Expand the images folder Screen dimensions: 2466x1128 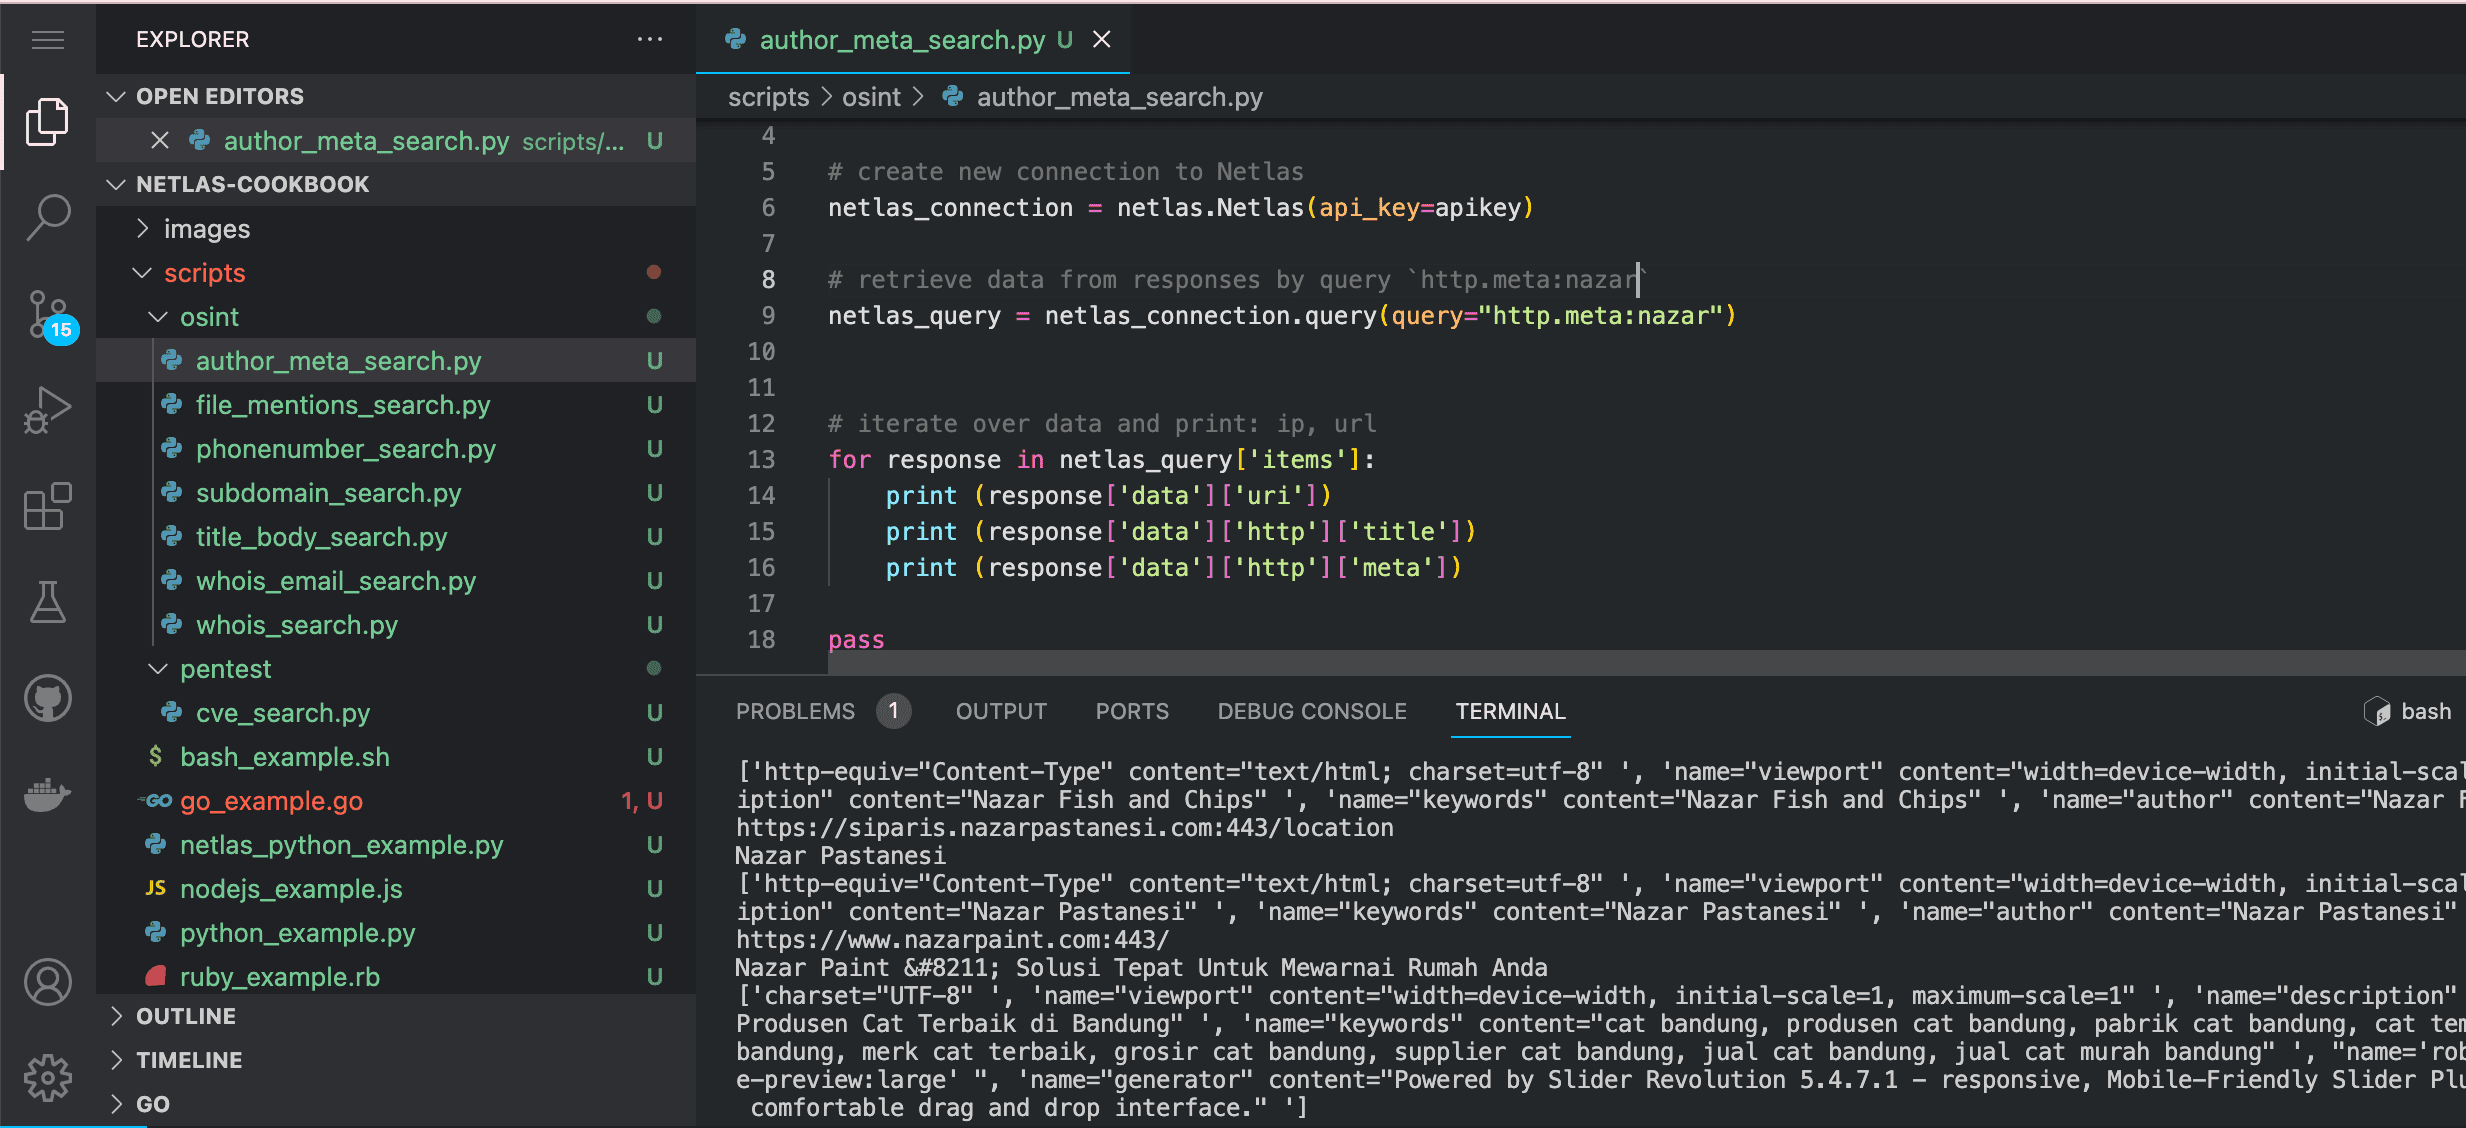pos(206,229)
